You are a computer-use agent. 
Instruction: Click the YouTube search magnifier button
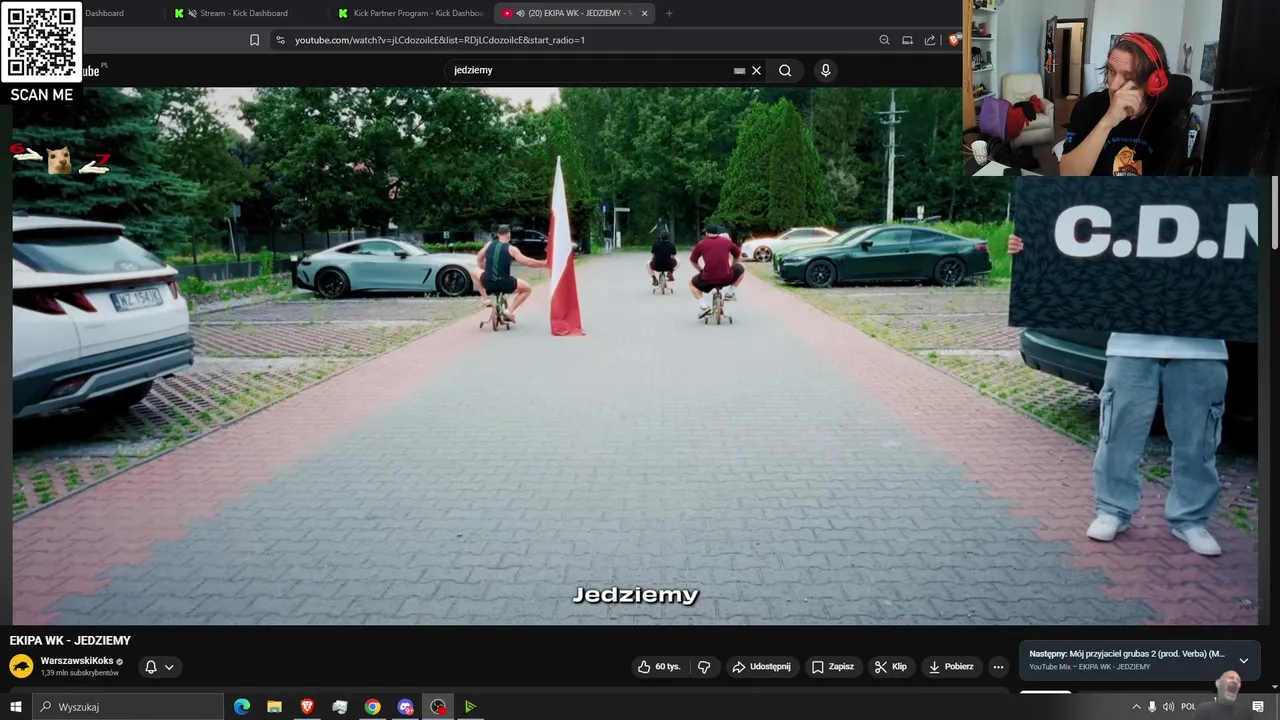[785, 70]
